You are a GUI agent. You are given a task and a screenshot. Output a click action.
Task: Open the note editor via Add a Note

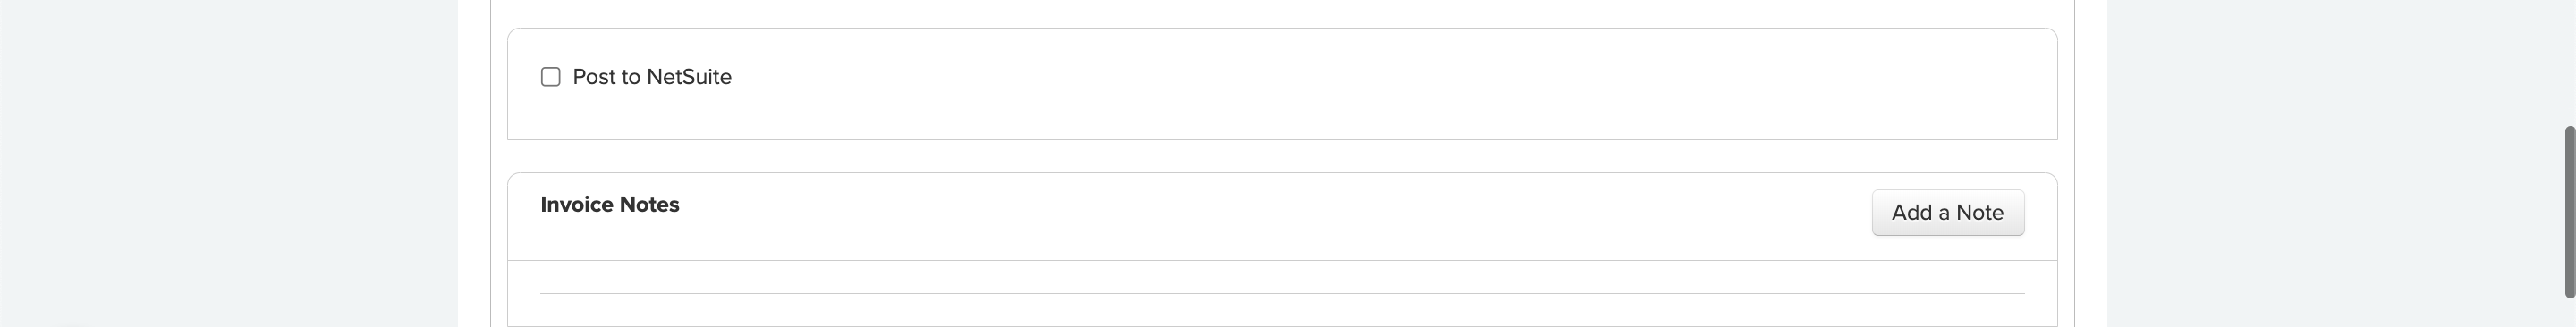coord(1947,213)
